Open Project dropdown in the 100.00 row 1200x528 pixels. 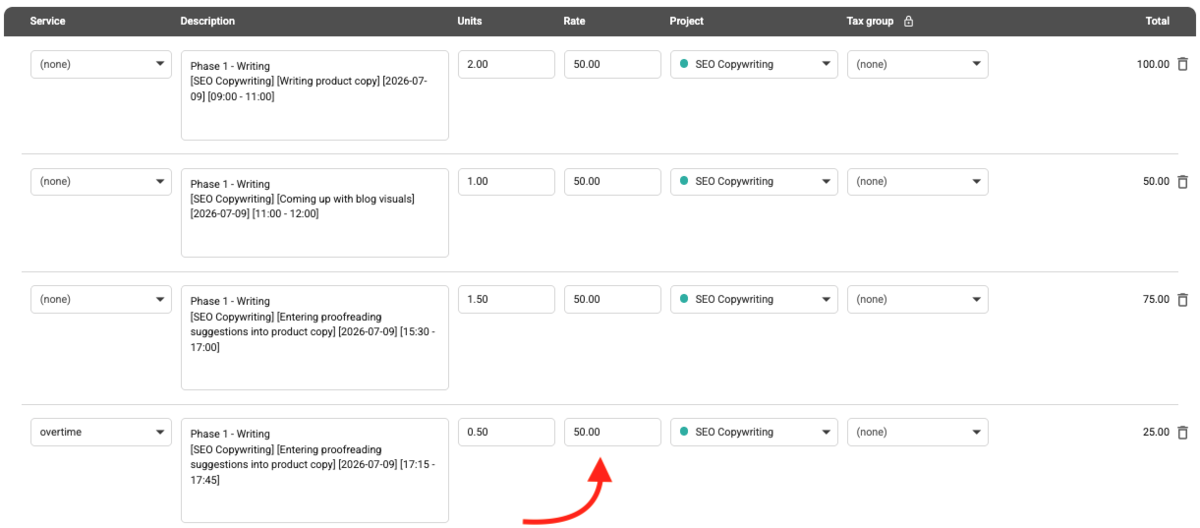[754, 64]
